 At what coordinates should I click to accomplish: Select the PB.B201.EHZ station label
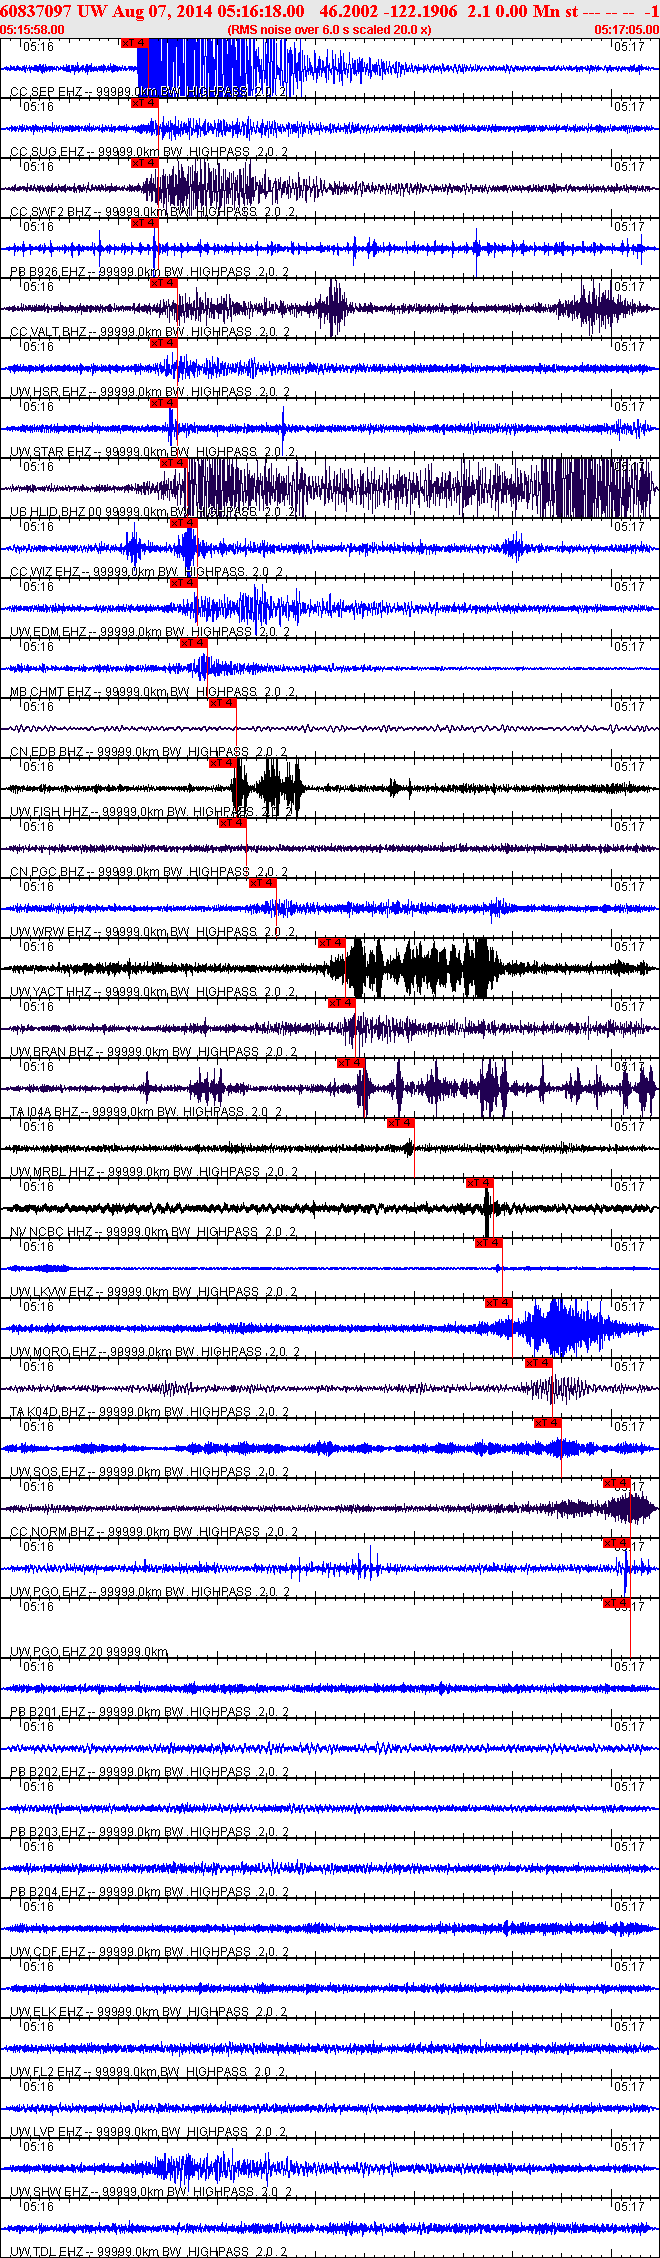coord(149,1712)
